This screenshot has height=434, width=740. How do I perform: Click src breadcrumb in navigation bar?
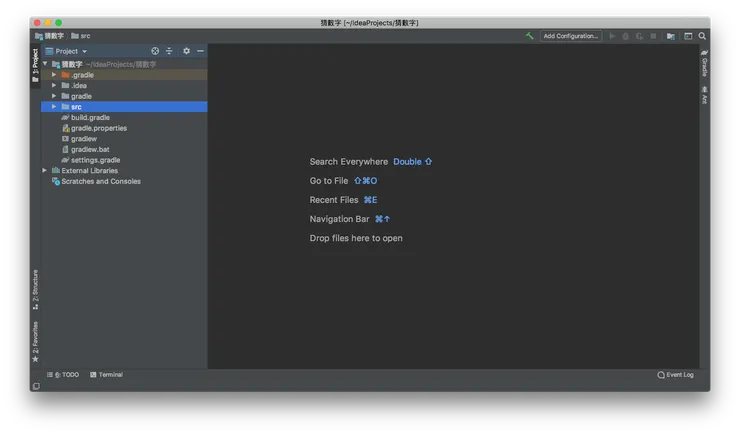point(81,36)
